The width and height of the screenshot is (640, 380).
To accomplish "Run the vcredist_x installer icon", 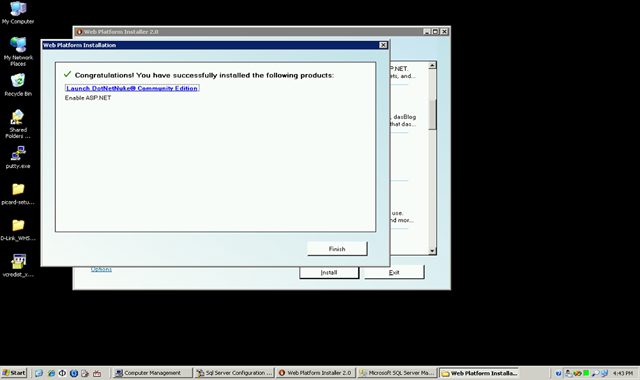I will tap(18, 265).
